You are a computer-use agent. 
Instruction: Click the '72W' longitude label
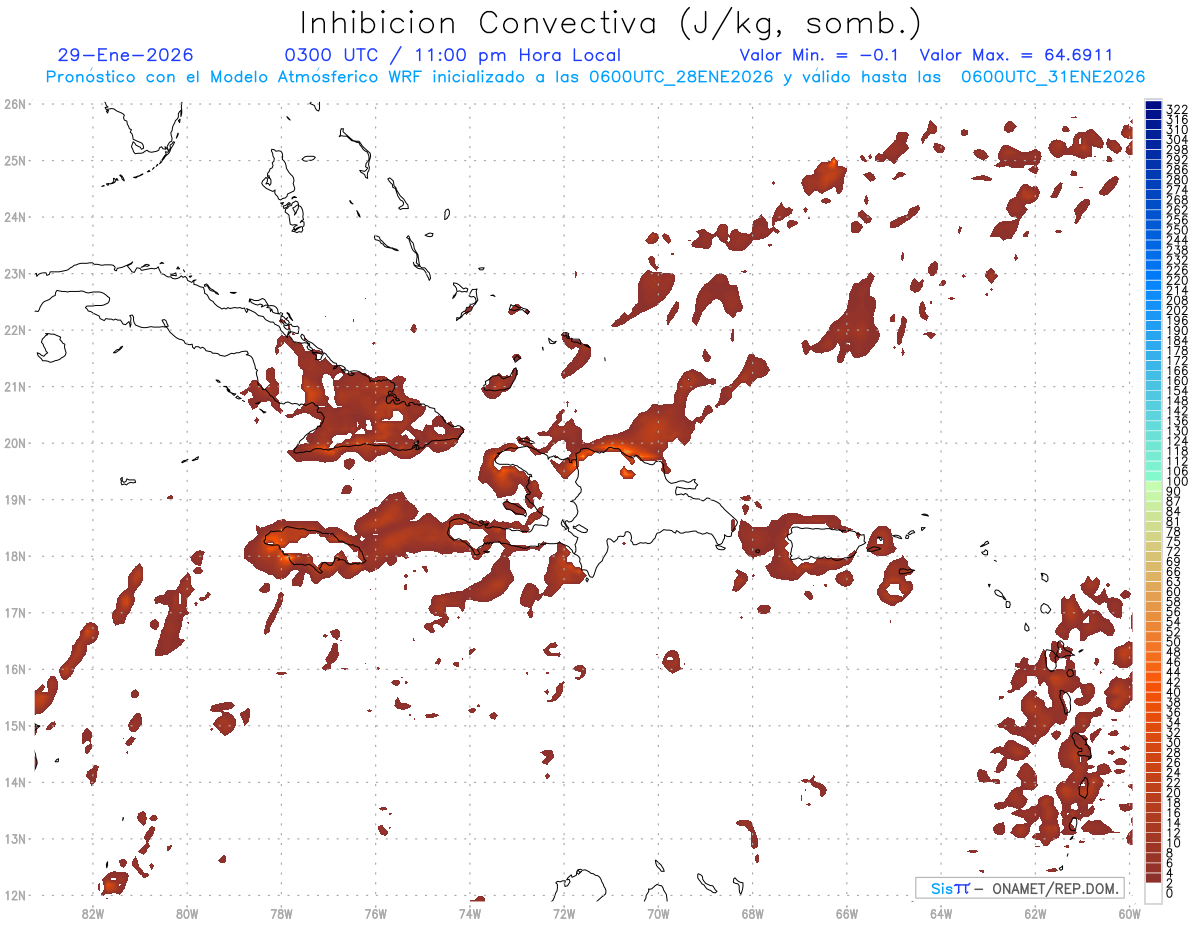[x=564, y=913]
